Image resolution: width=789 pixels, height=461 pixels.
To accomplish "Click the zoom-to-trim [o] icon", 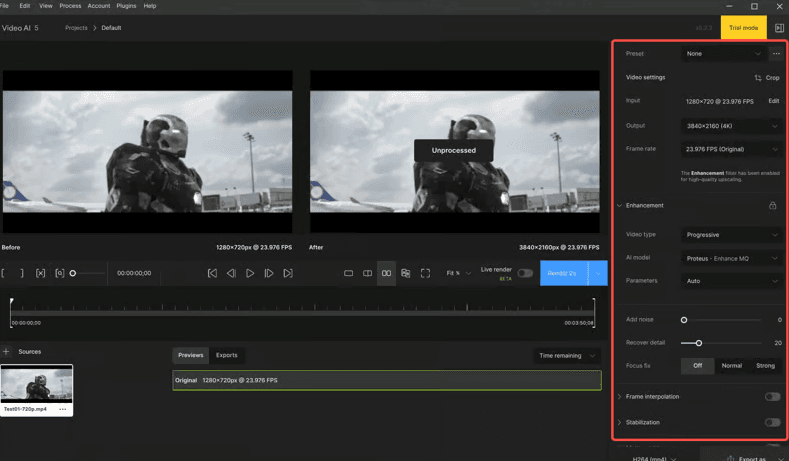I will (x=59, y=273).
